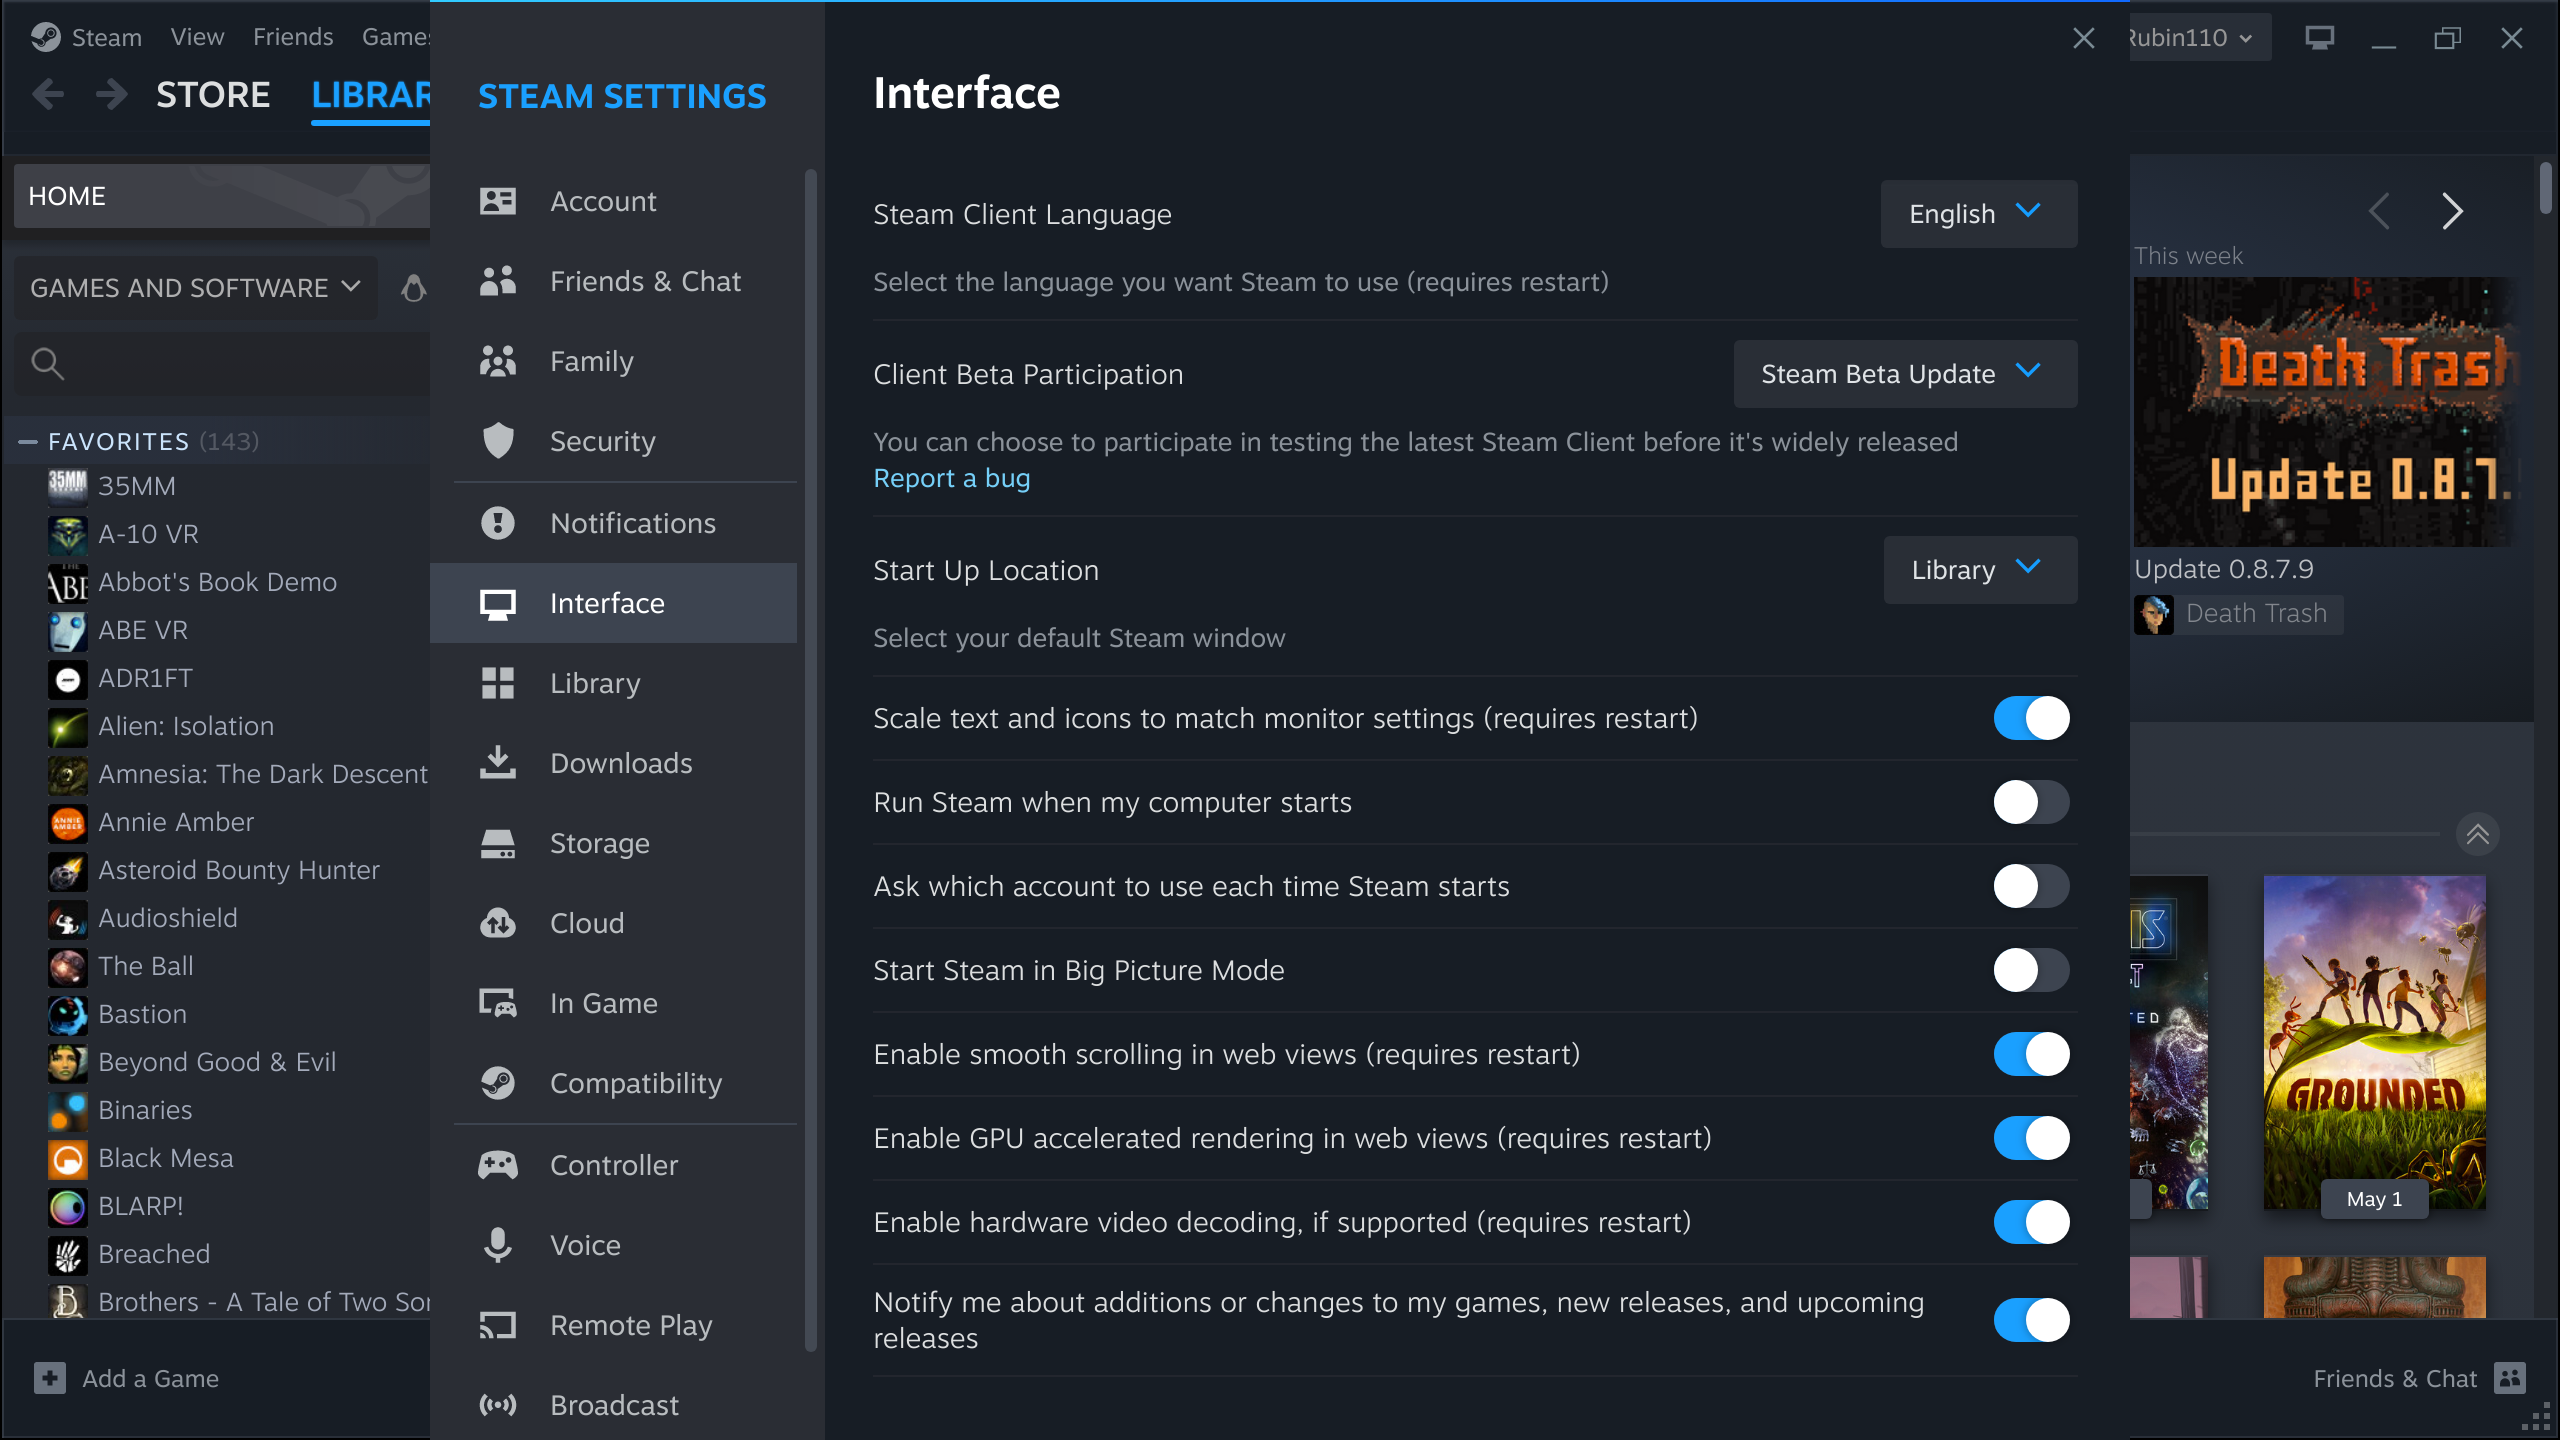Disable hardware video decoding toggle
The height and width of the screenshot is (1440, 2560).
(x=2032, y=1222)
